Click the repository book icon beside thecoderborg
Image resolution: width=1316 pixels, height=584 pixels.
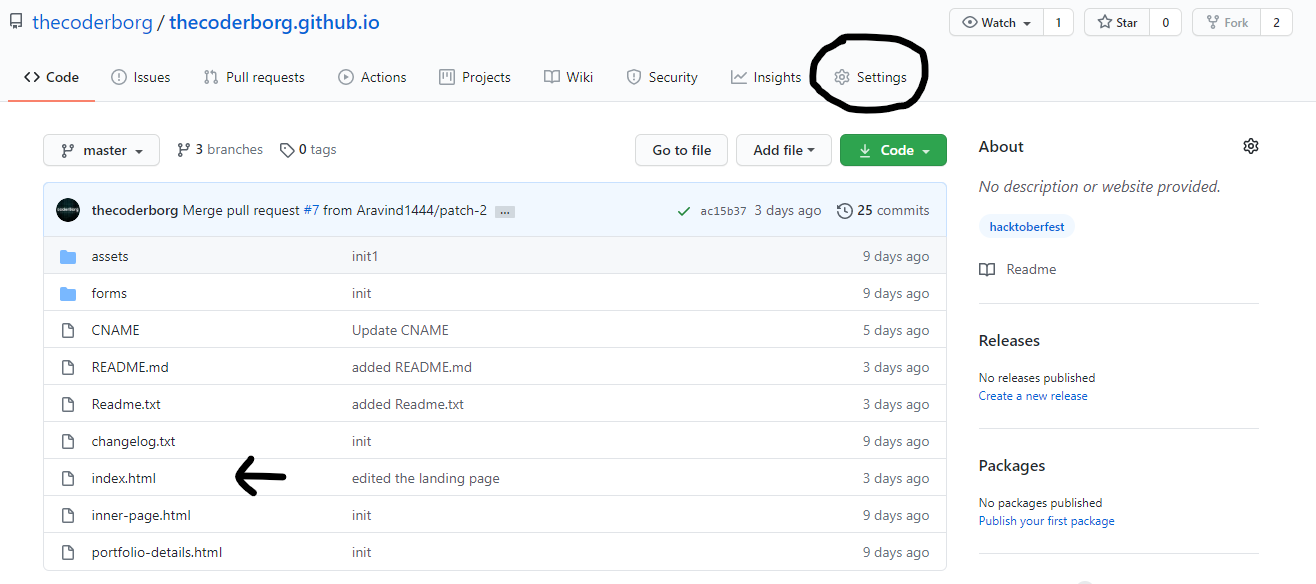(15, 22)
